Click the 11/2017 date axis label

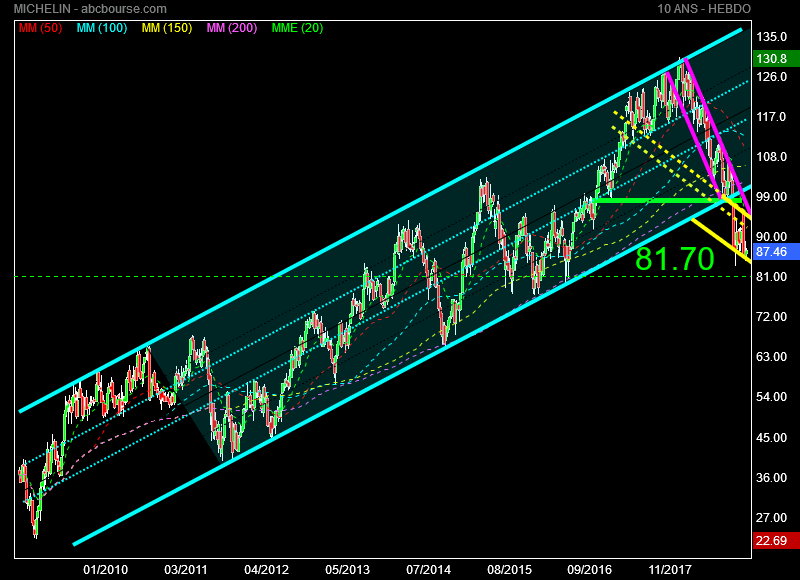(x=670, y=569)
